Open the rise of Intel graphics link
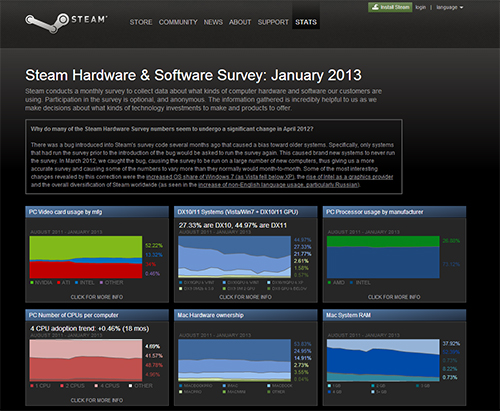The width and height of the screenshot is (500, 411). point(349,177)
